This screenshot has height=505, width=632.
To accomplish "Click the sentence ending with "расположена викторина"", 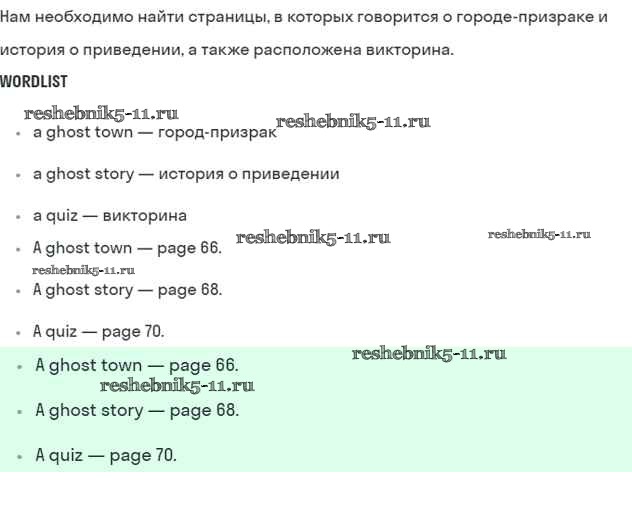I will click(x=226, y=50).
